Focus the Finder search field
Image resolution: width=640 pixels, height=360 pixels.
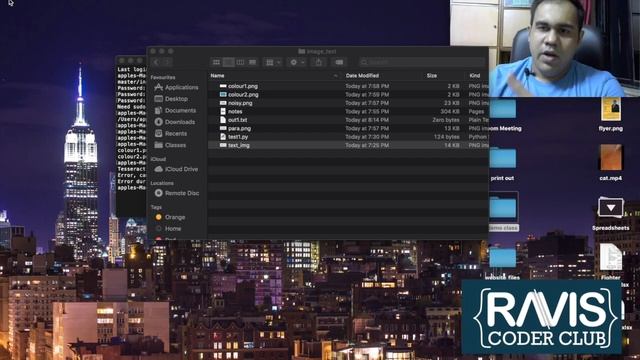point(422,62)
